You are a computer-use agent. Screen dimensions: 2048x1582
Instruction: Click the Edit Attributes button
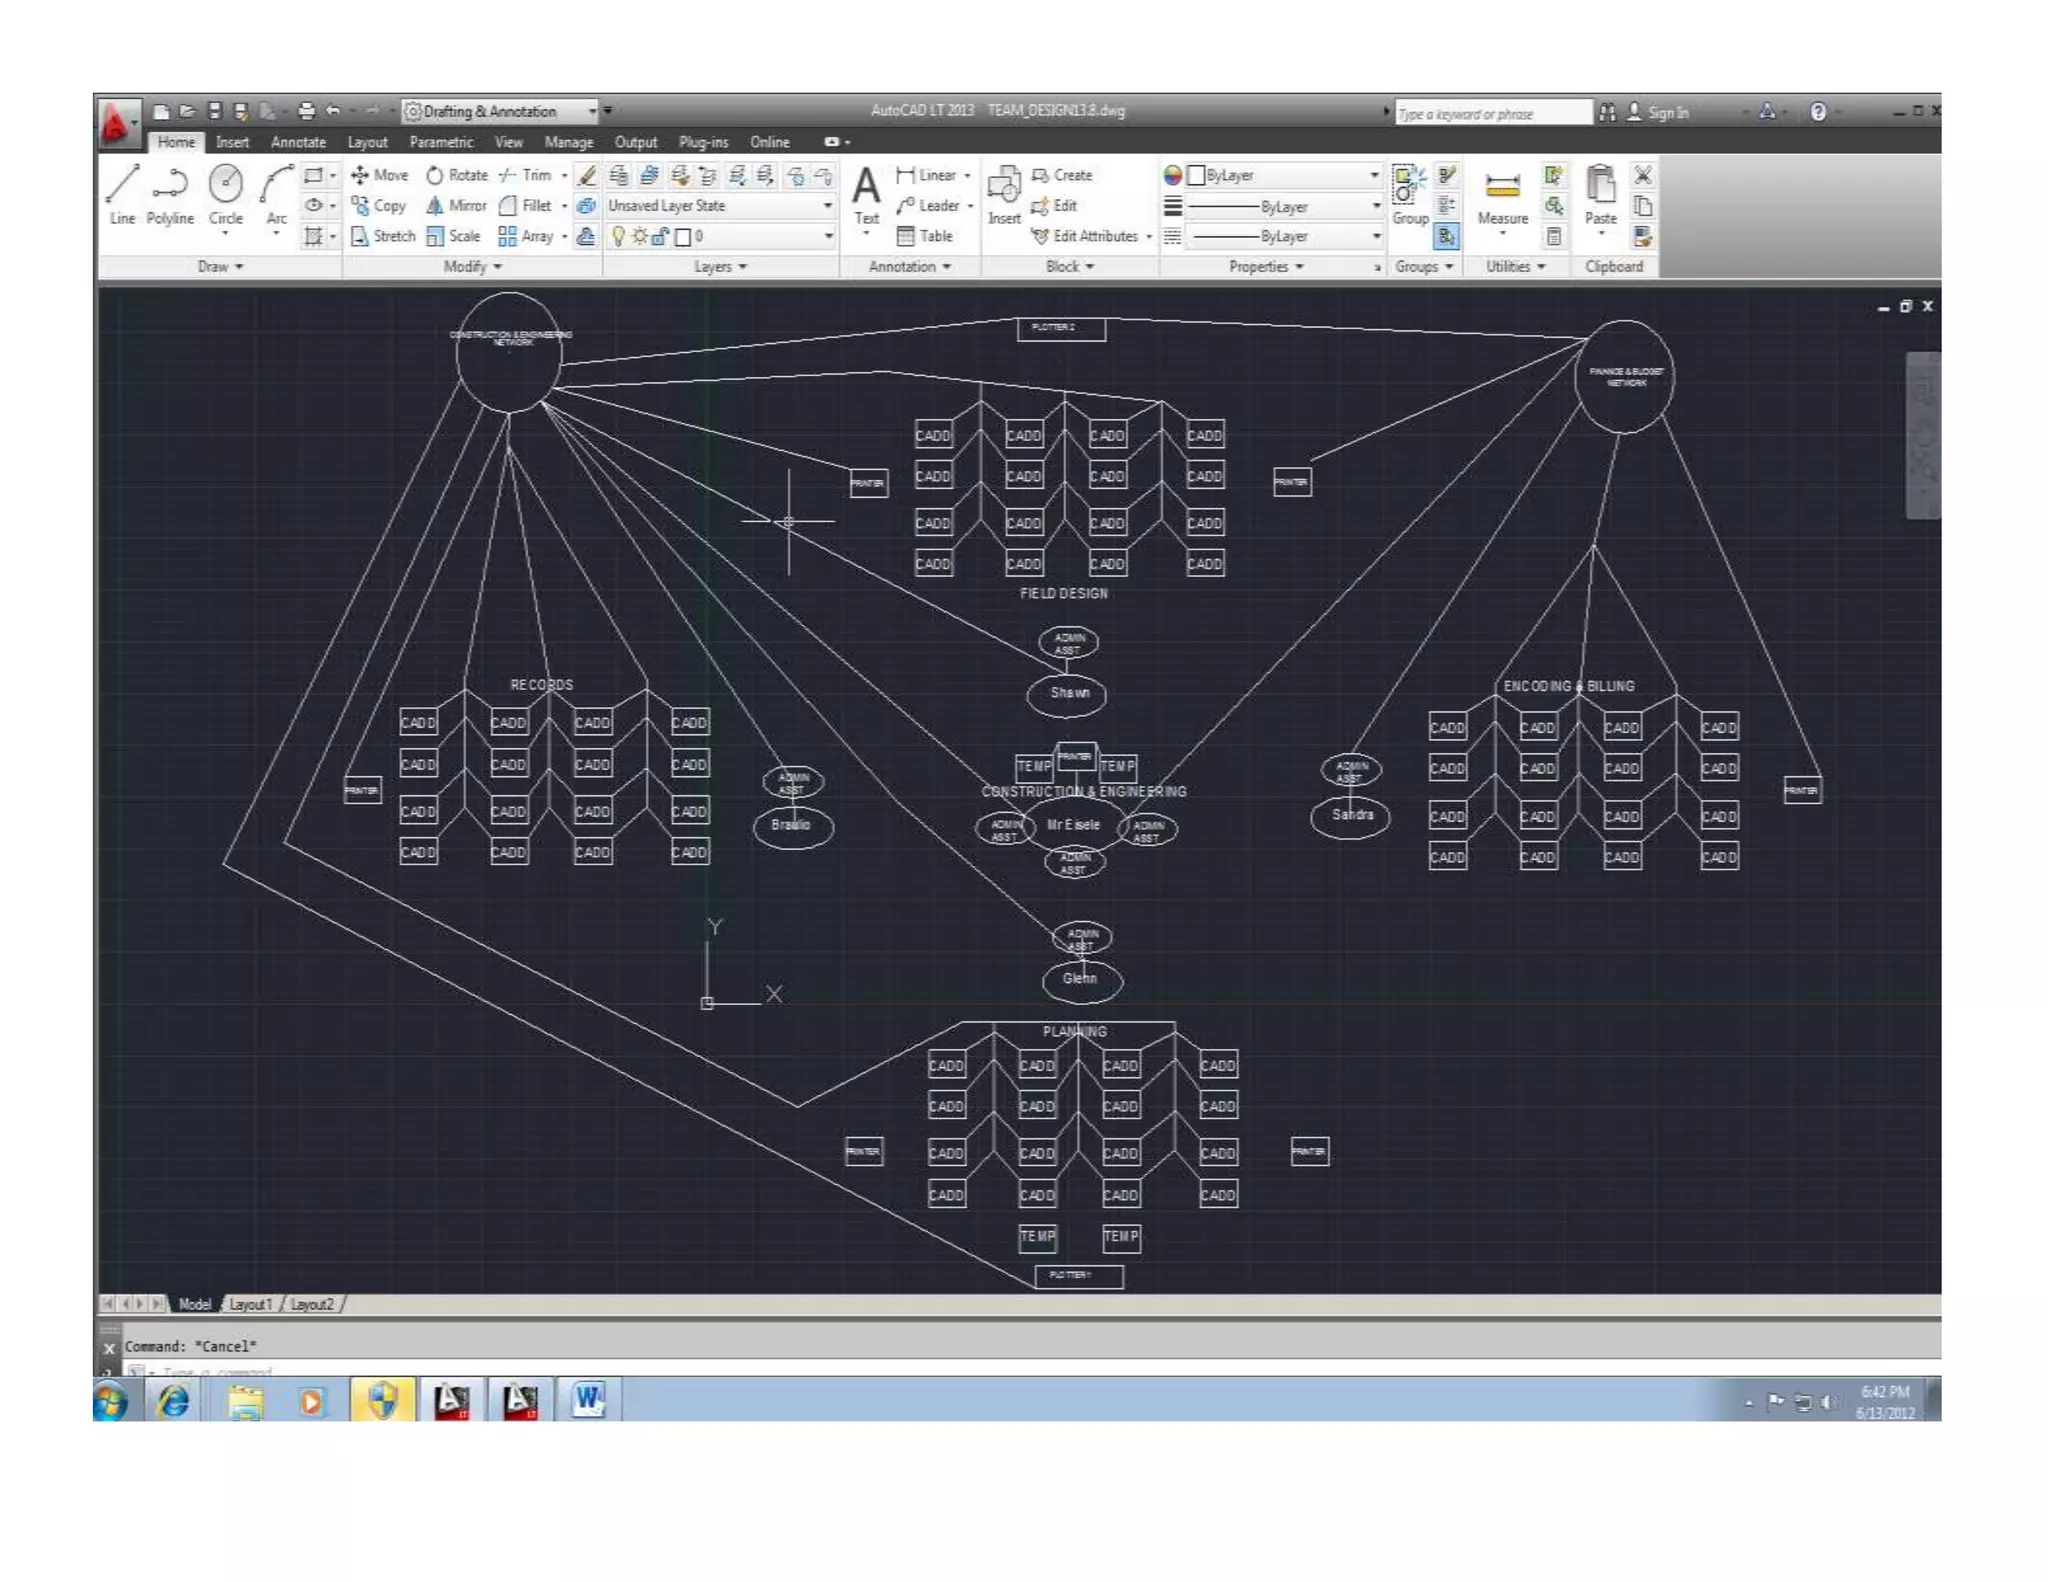[1094, 237]
